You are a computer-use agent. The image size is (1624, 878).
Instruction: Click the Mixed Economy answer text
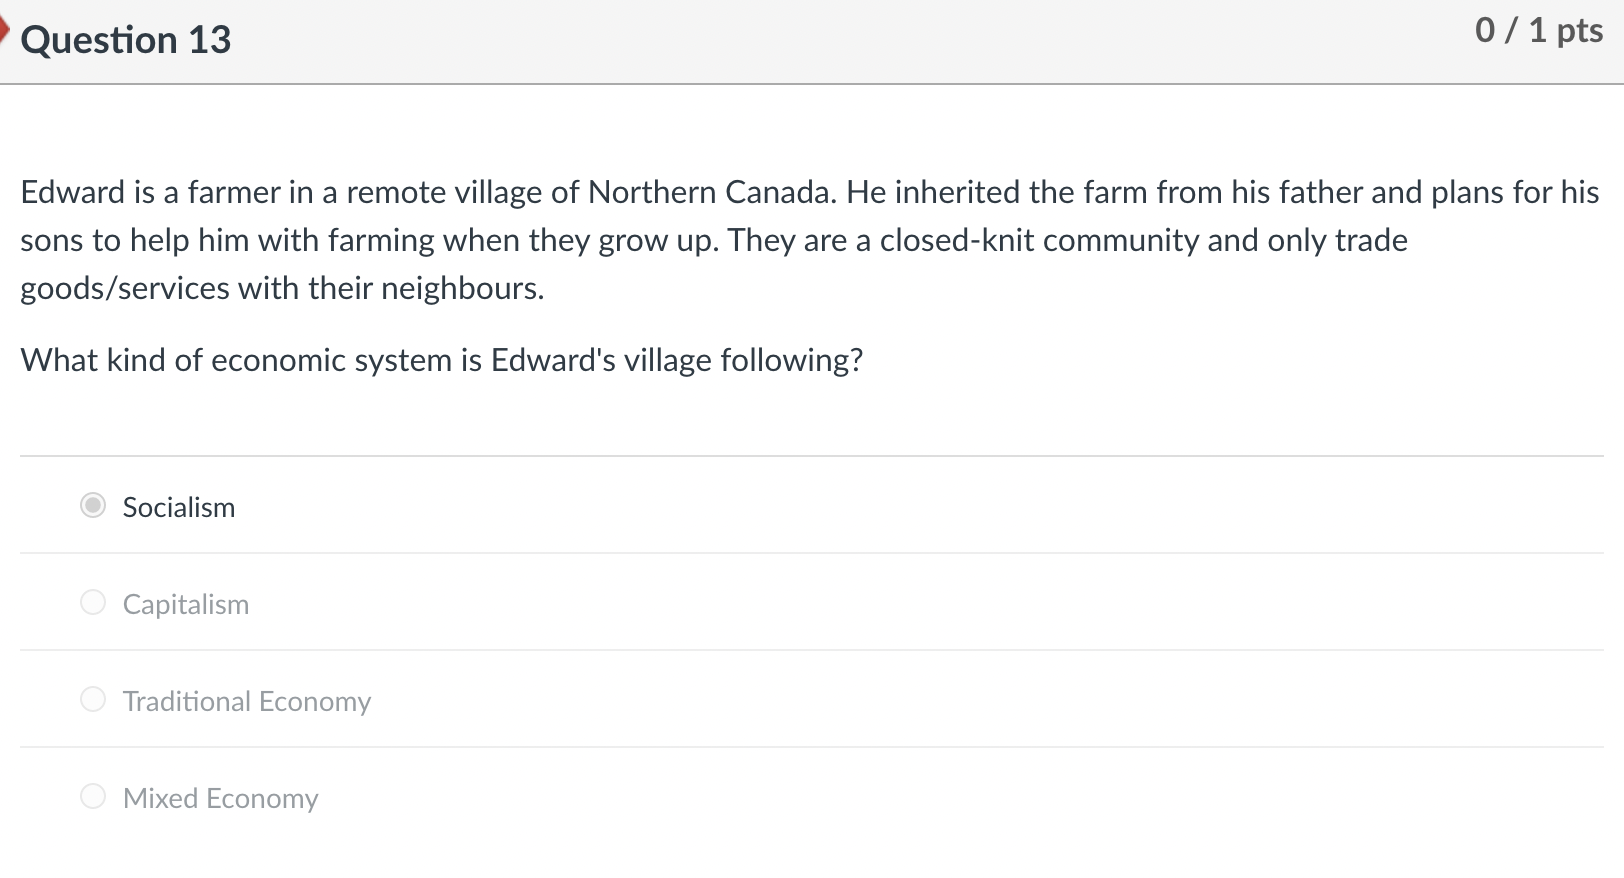pyautogui.click(x=221, y=799)
